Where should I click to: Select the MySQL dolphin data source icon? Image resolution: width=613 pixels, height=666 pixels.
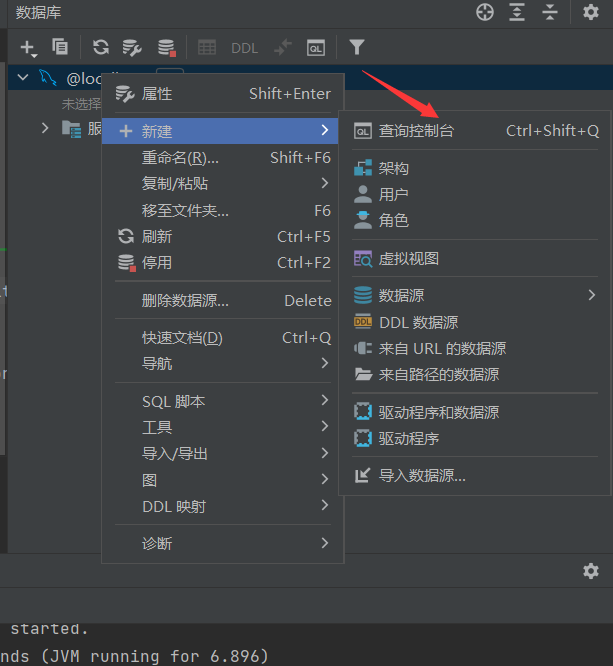[48, 78]
